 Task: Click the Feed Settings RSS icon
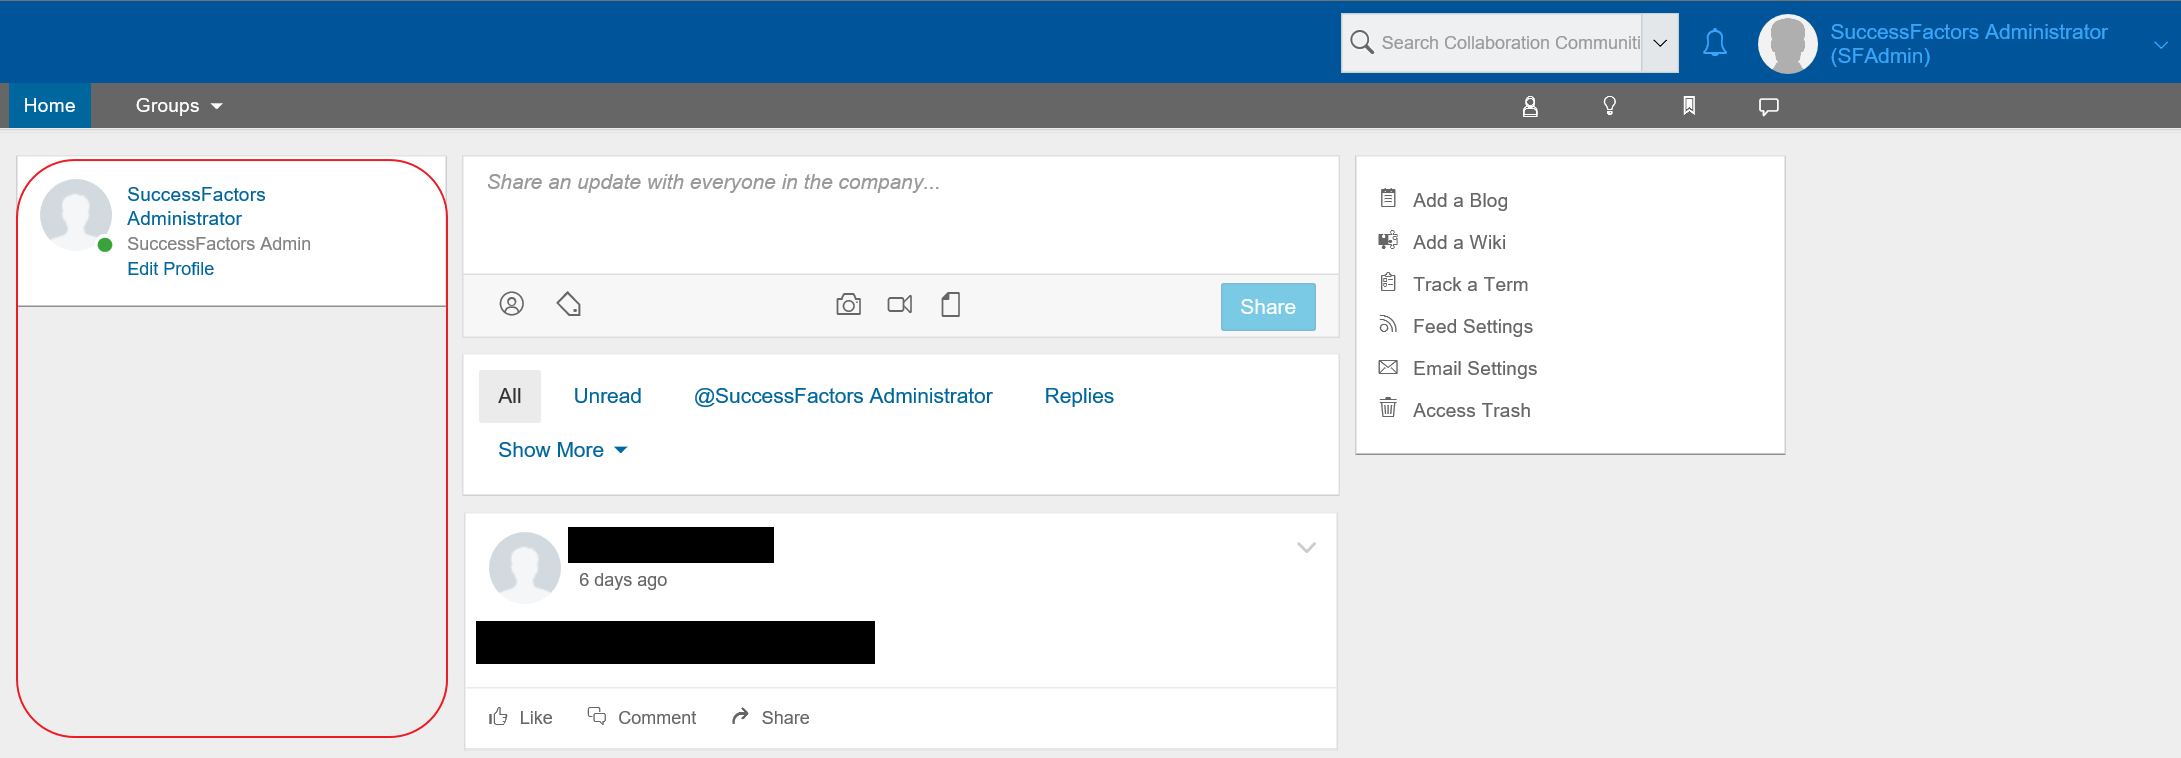(x=1388, y=324)
